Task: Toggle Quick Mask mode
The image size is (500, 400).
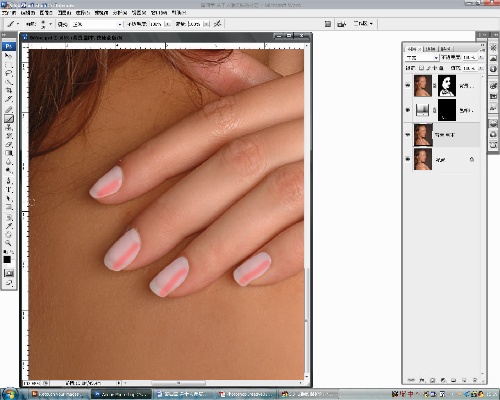Action: point(9,273)
